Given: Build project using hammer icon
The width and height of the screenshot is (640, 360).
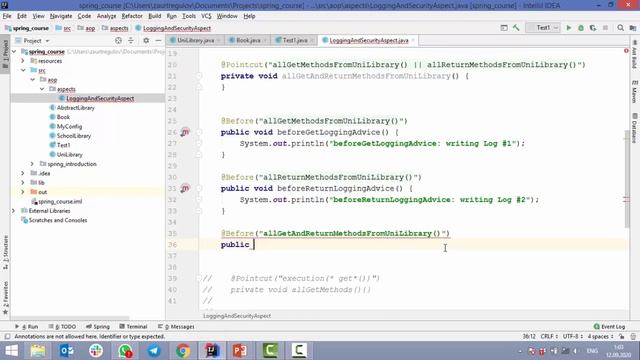Looking at the screenshot, I should 516,28.
